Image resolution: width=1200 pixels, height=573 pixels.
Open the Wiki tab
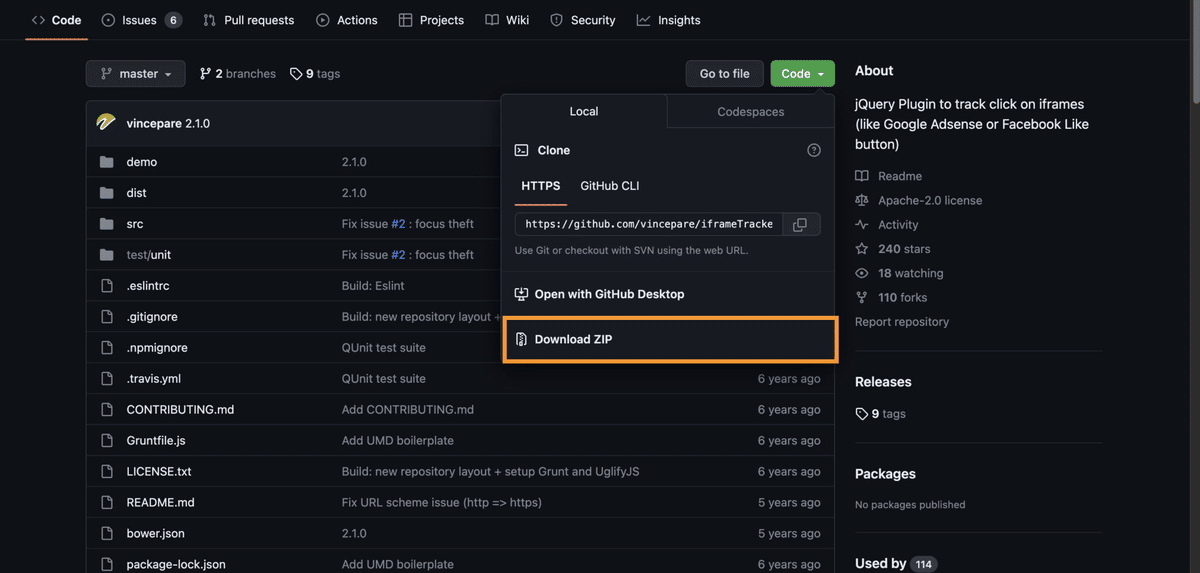click(x=507, y=20)
